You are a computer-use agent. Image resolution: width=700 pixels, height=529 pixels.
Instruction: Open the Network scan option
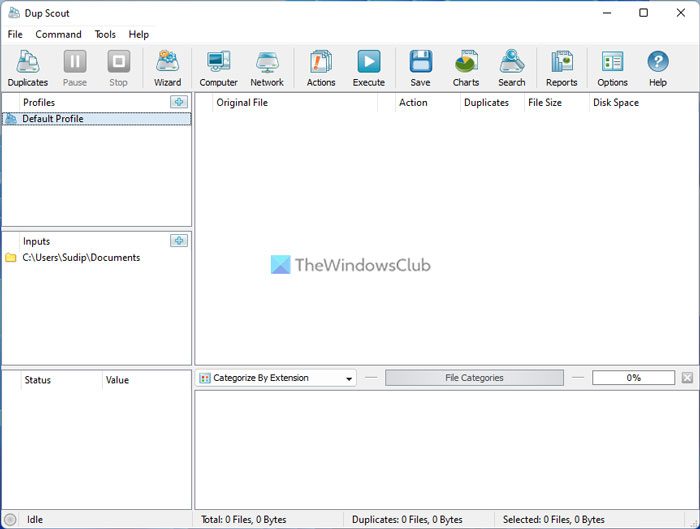point(267,68)
